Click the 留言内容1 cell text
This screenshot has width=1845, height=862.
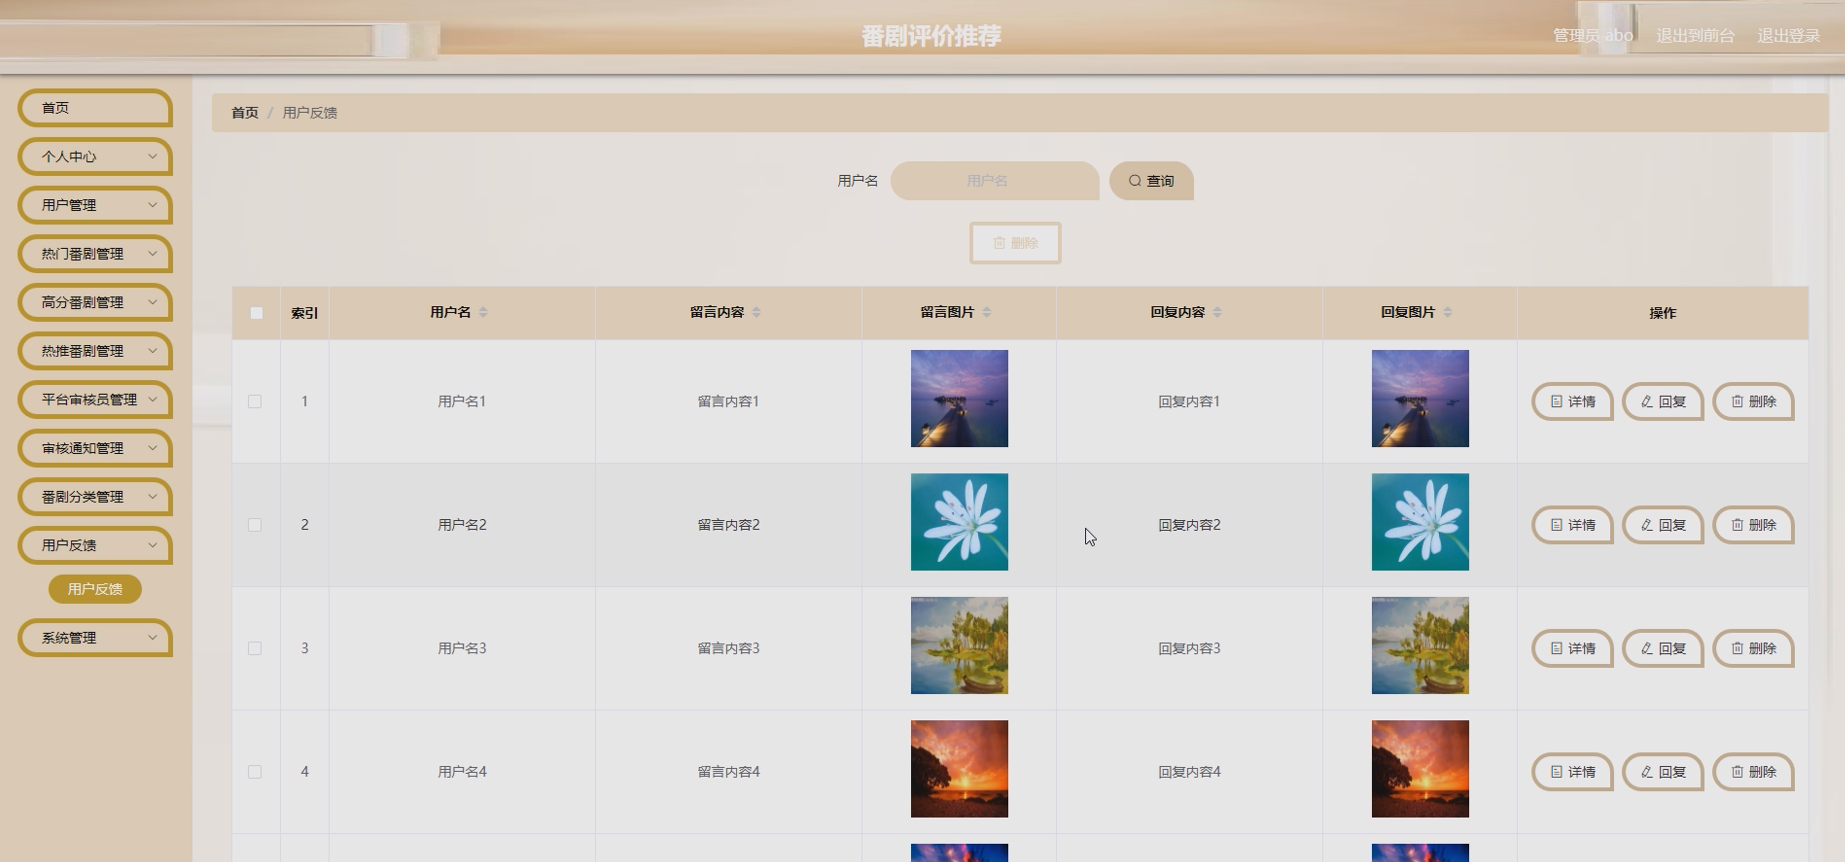coord(728,401)
